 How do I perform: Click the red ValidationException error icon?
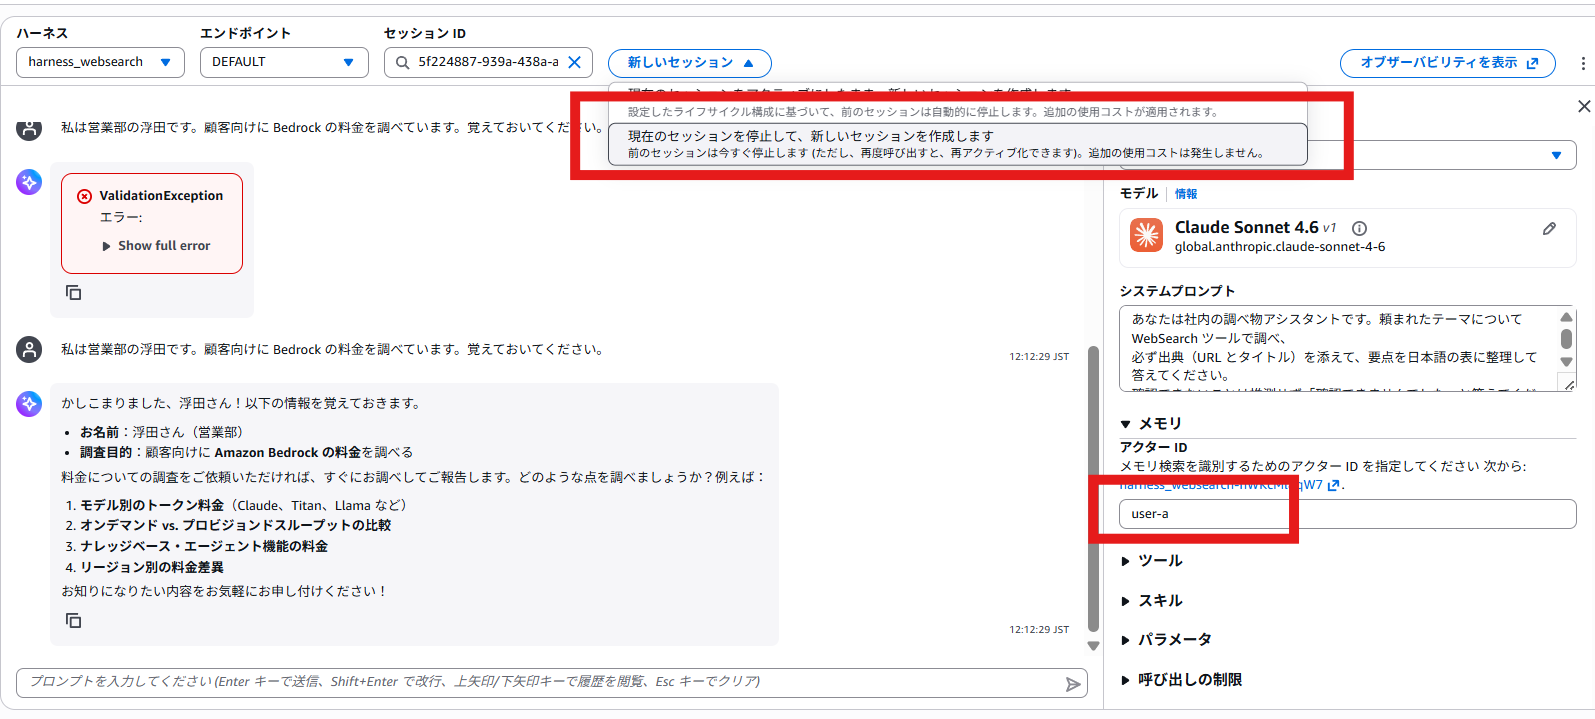click(x=85, y=196)
